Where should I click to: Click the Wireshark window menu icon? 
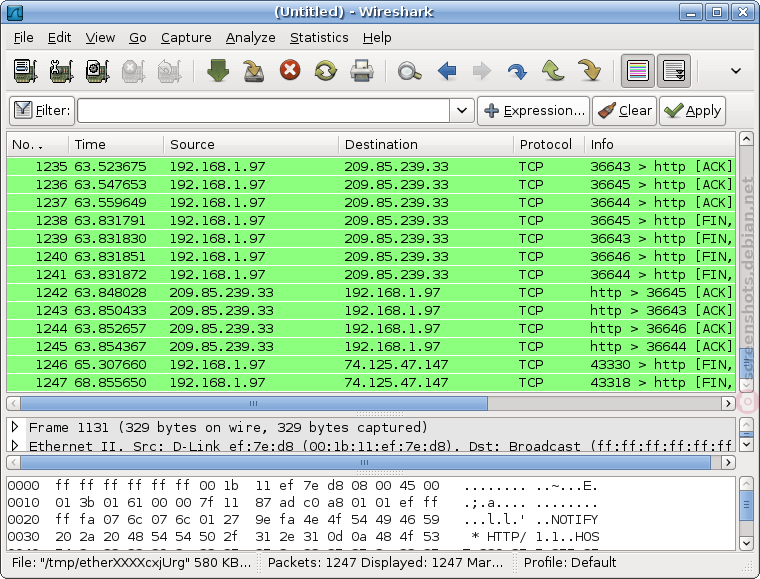click(14, 12)
